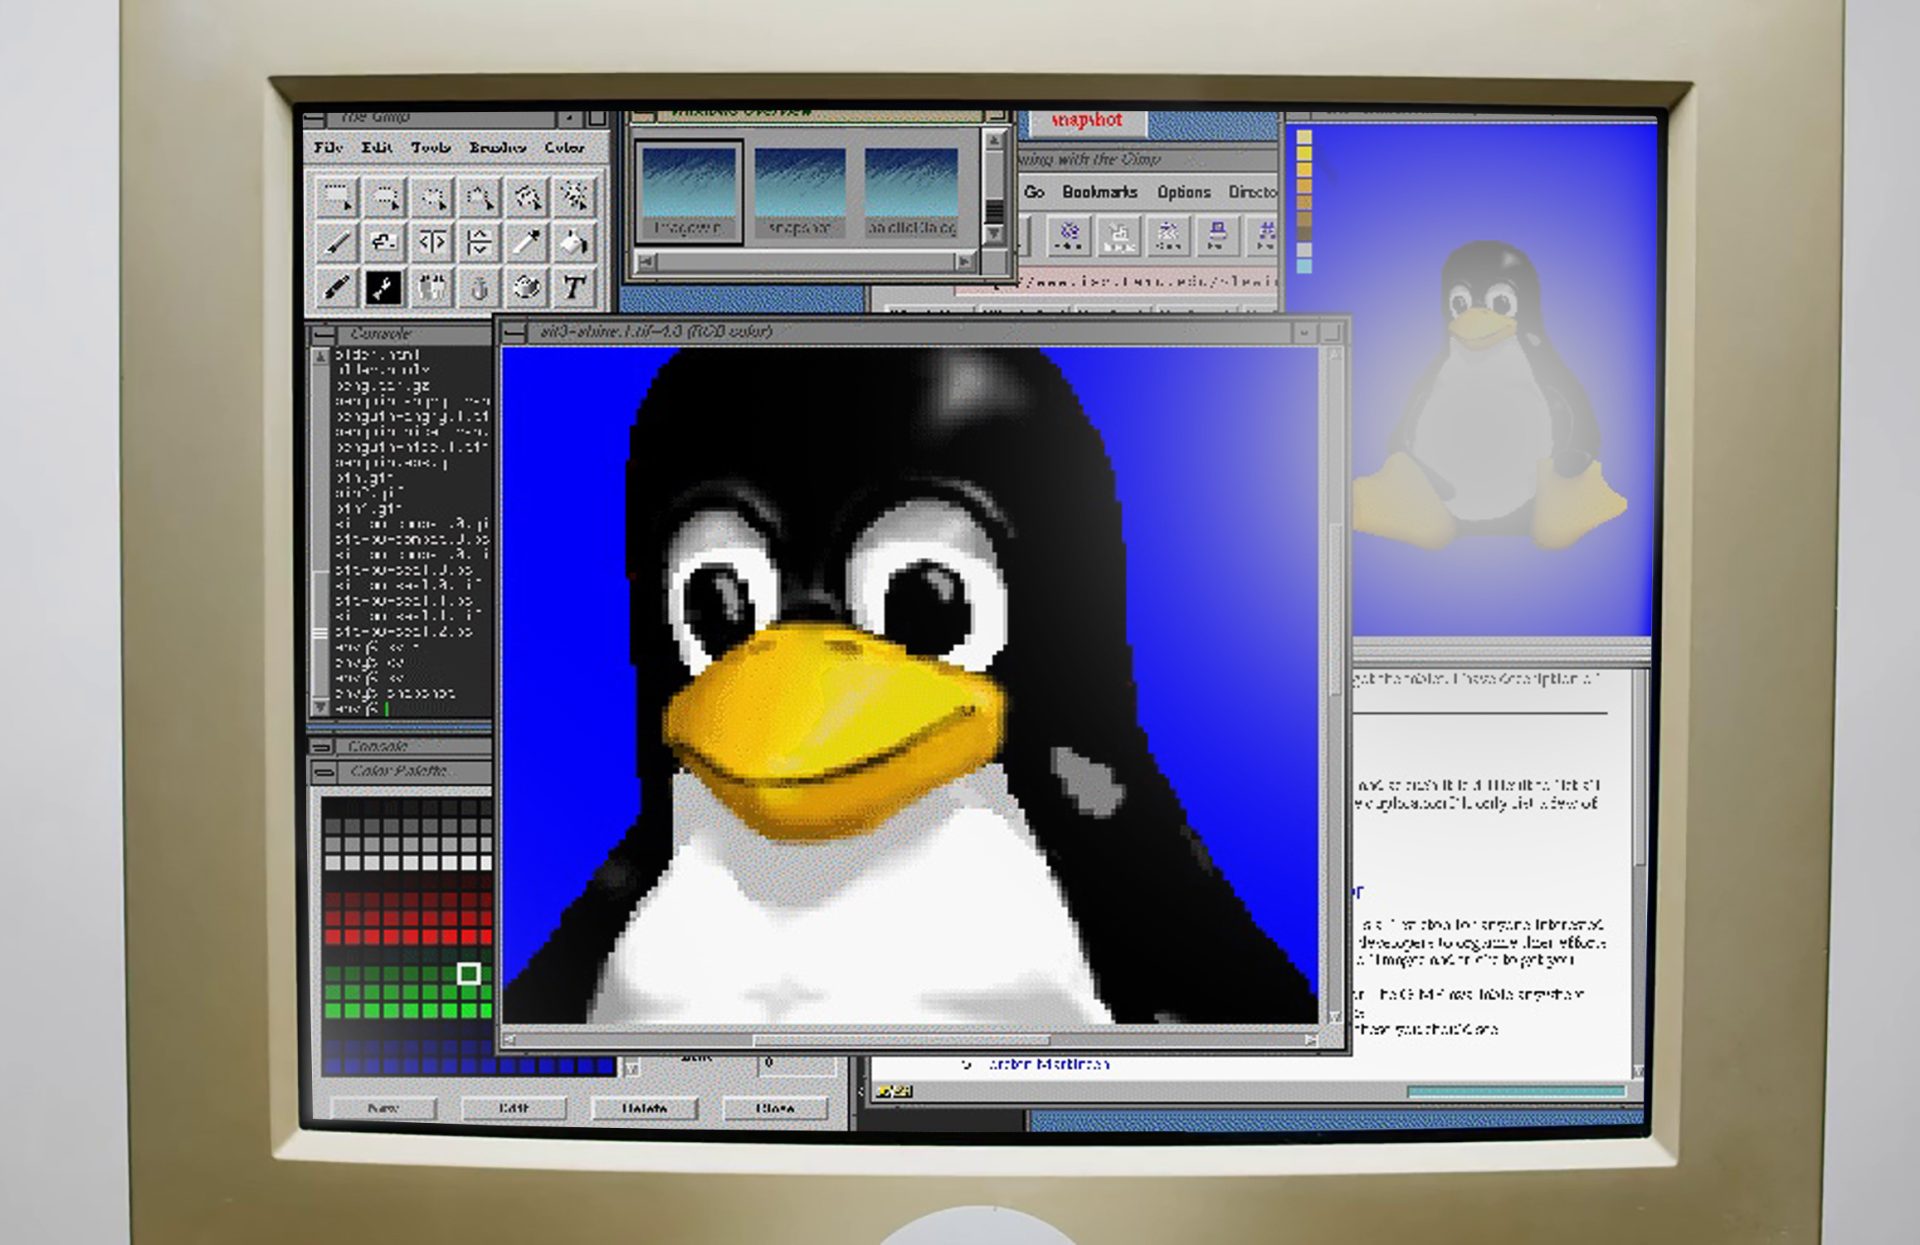Screen dimensions: 1920x1245
Task: Select the Intelligent Scissors sparkle tool
Action: (x=574, y=196)
